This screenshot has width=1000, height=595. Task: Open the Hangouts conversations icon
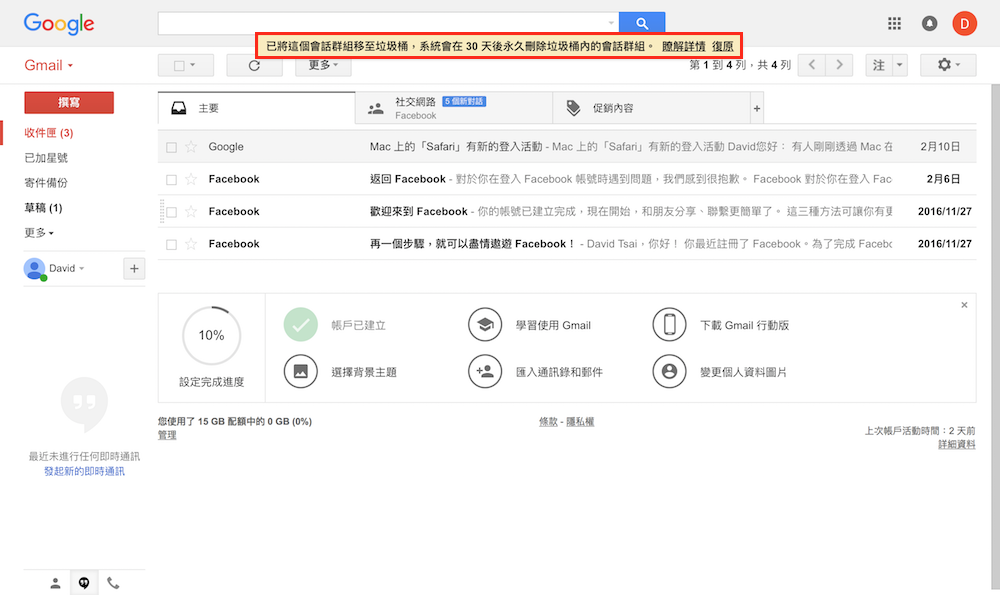click(x=84, y=583)
